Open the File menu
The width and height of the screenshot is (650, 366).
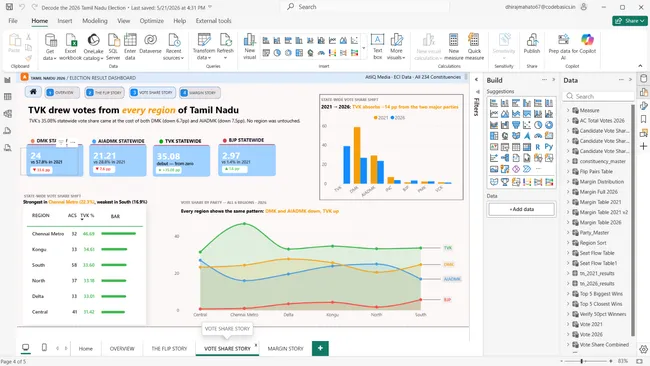click(x=13, y=21)
